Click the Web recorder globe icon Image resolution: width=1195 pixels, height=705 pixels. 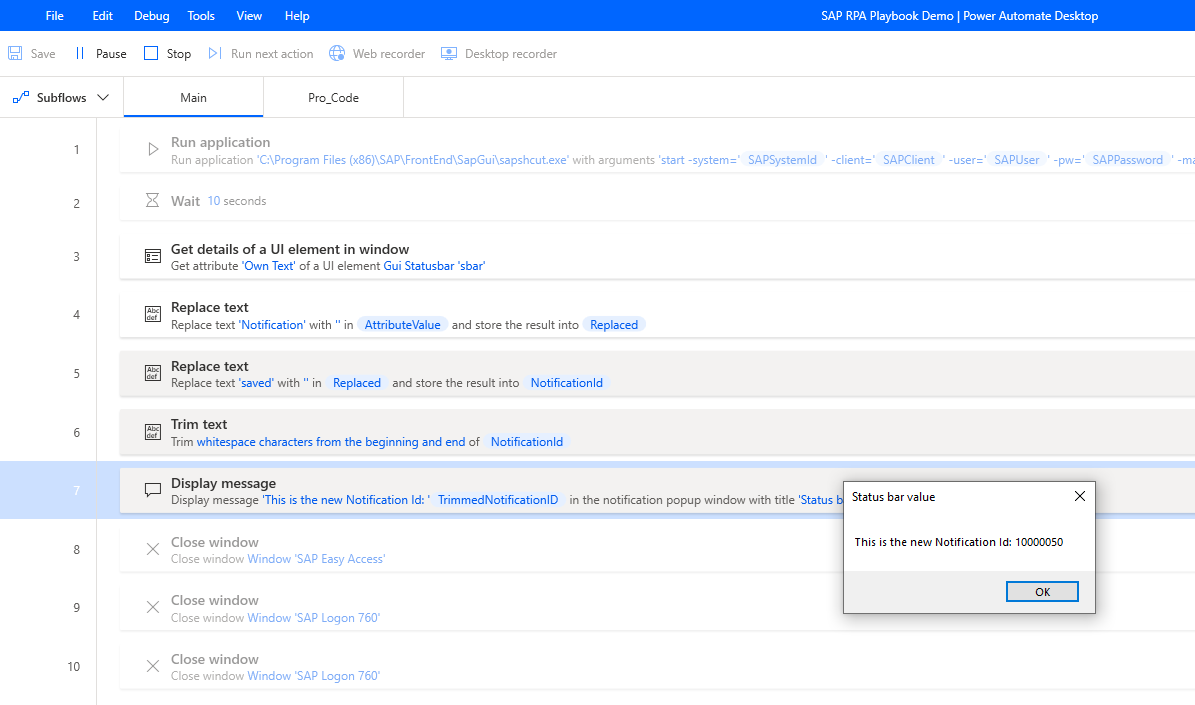pyautogui.click(x=337, y=53)
